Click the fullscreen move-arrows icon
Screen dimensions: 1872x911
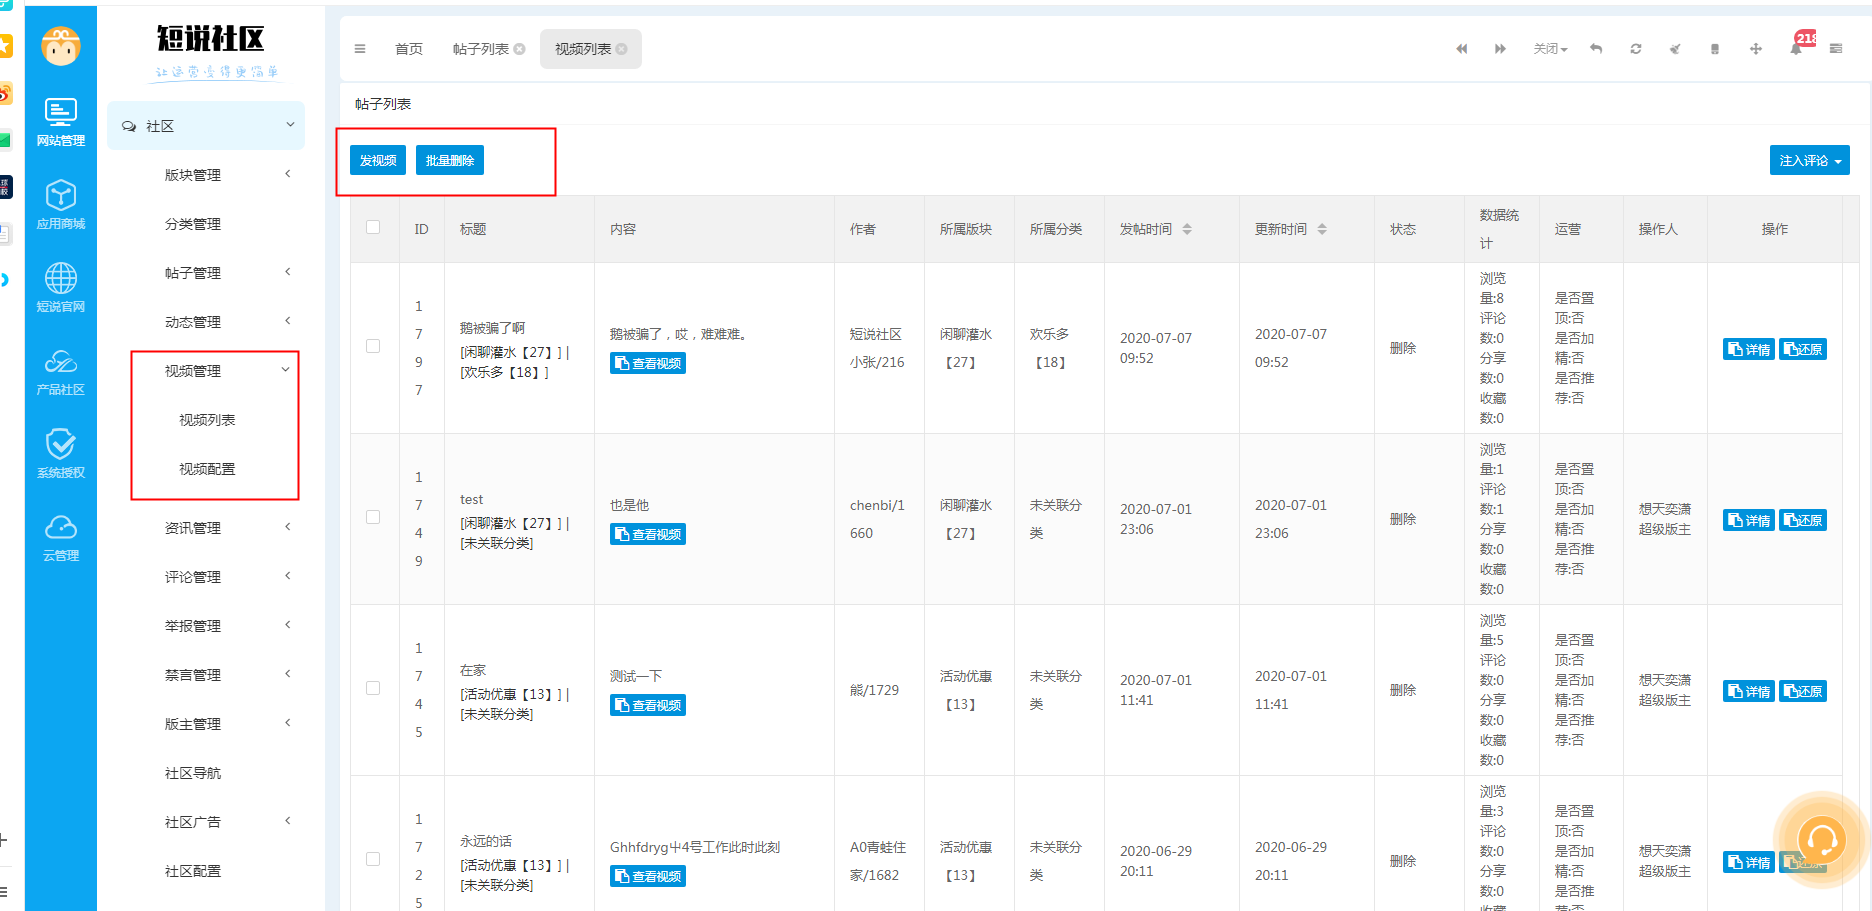1755,49
